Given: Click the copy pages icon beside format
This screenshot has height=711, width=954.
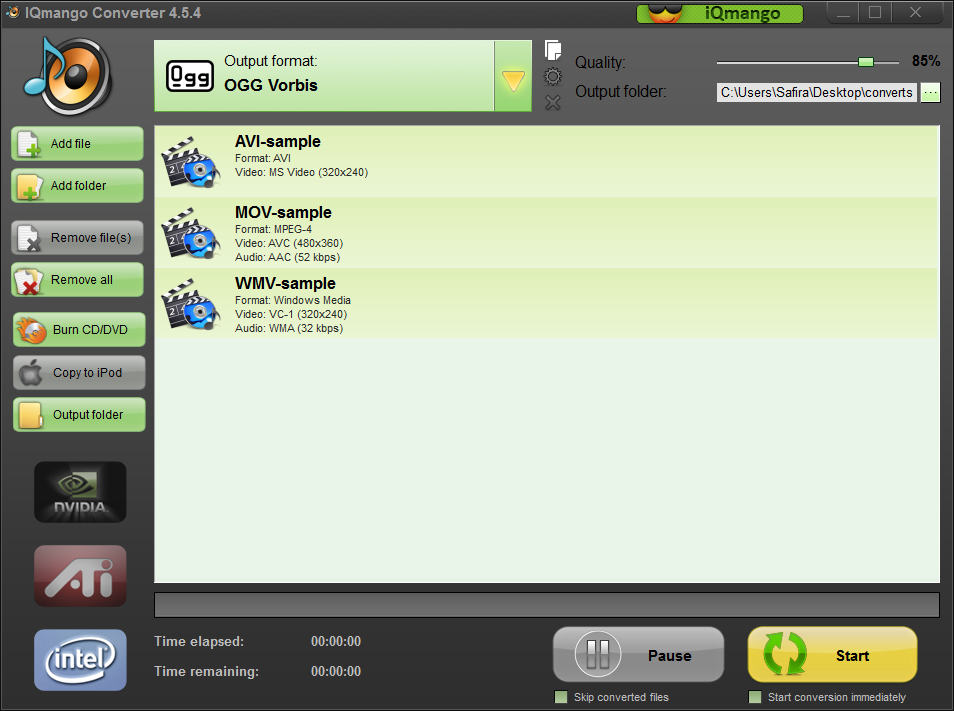Looking at the screenshot, I should 552,50.
